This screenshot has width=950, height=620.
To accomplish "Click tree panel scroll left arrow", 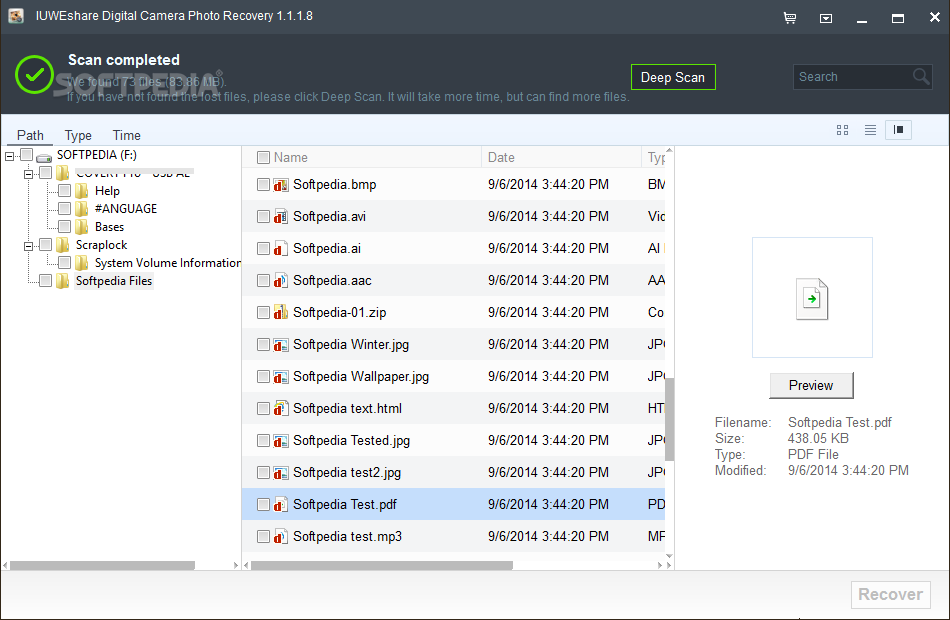I will coord(5,565).
